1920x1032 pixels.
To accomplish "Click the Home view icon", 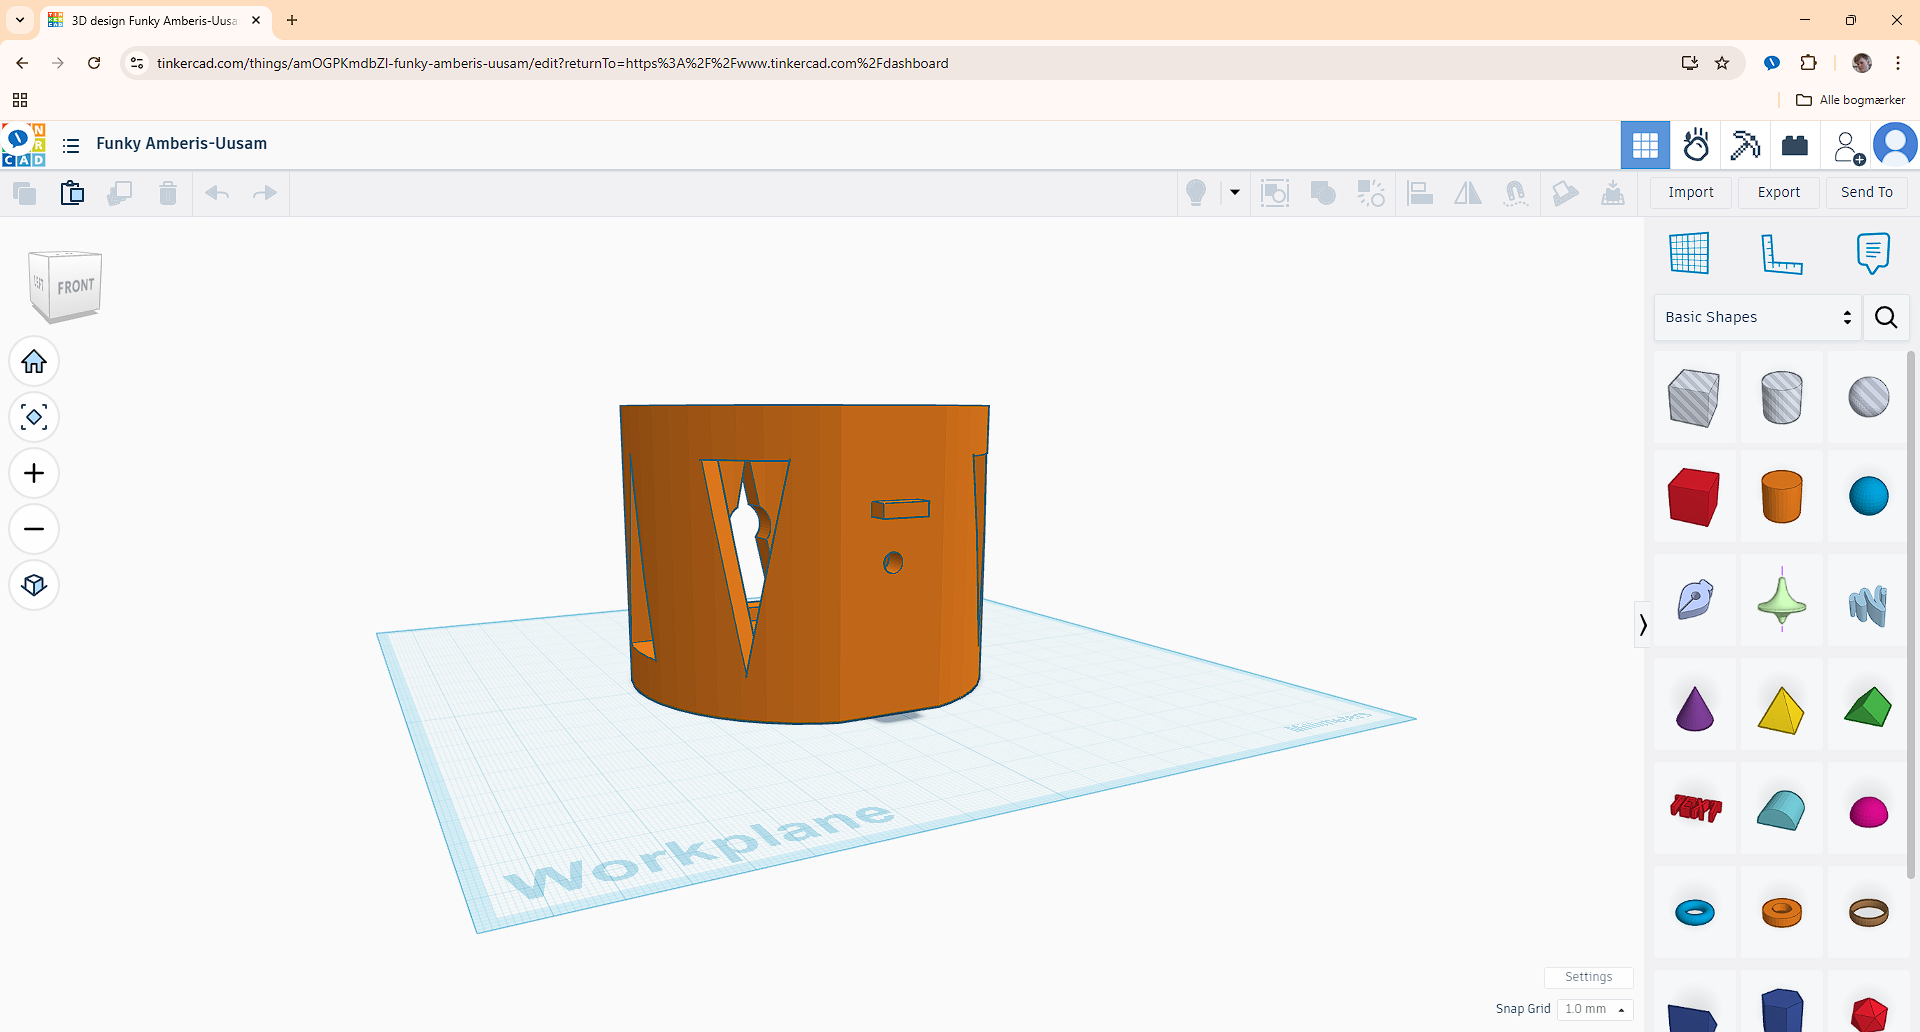I will pyautogui.click(x=34, y=361).
